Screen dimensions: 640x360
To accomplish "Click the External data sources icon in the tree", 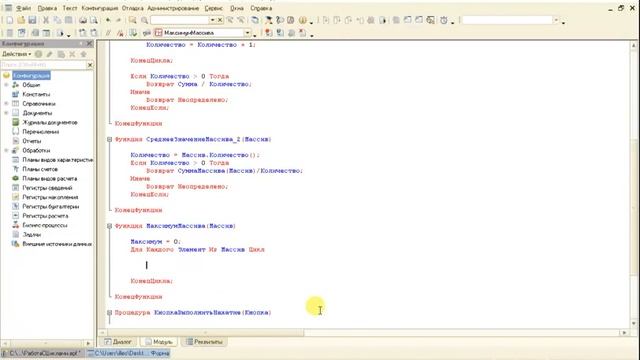I will point(16,244).
